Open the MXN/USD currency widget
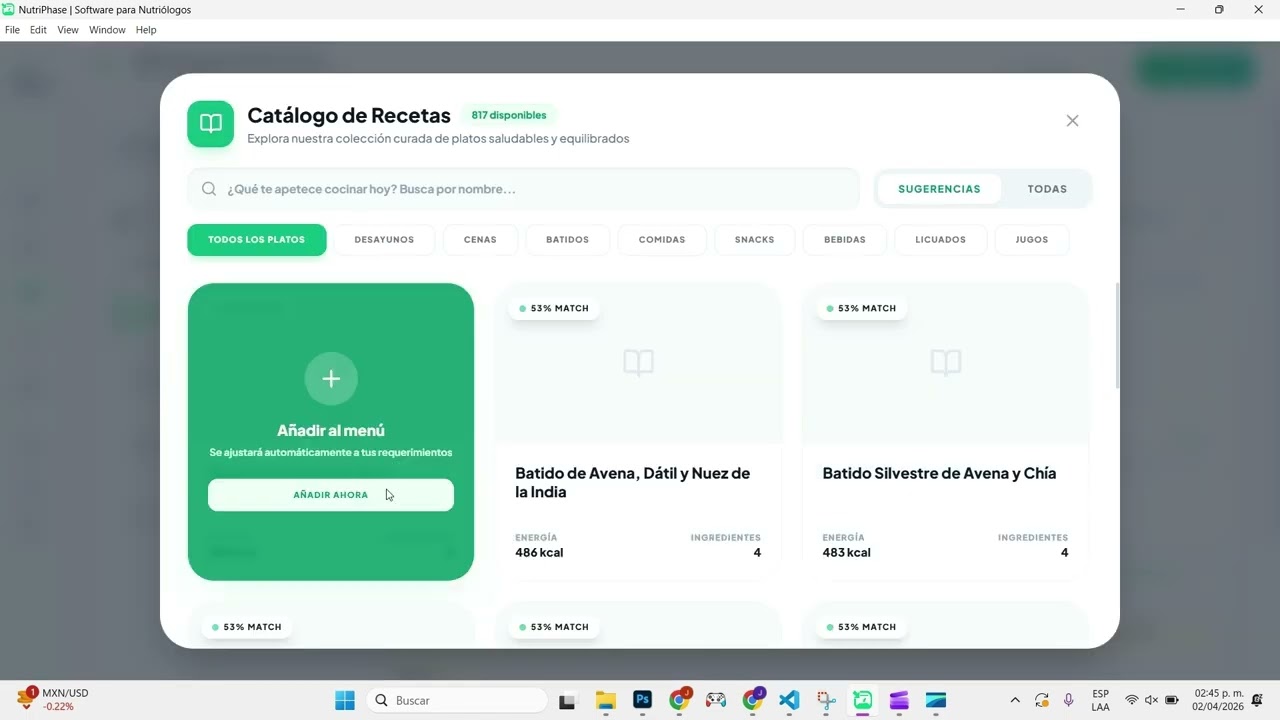Screen dimensions: 1280x720 53,700
